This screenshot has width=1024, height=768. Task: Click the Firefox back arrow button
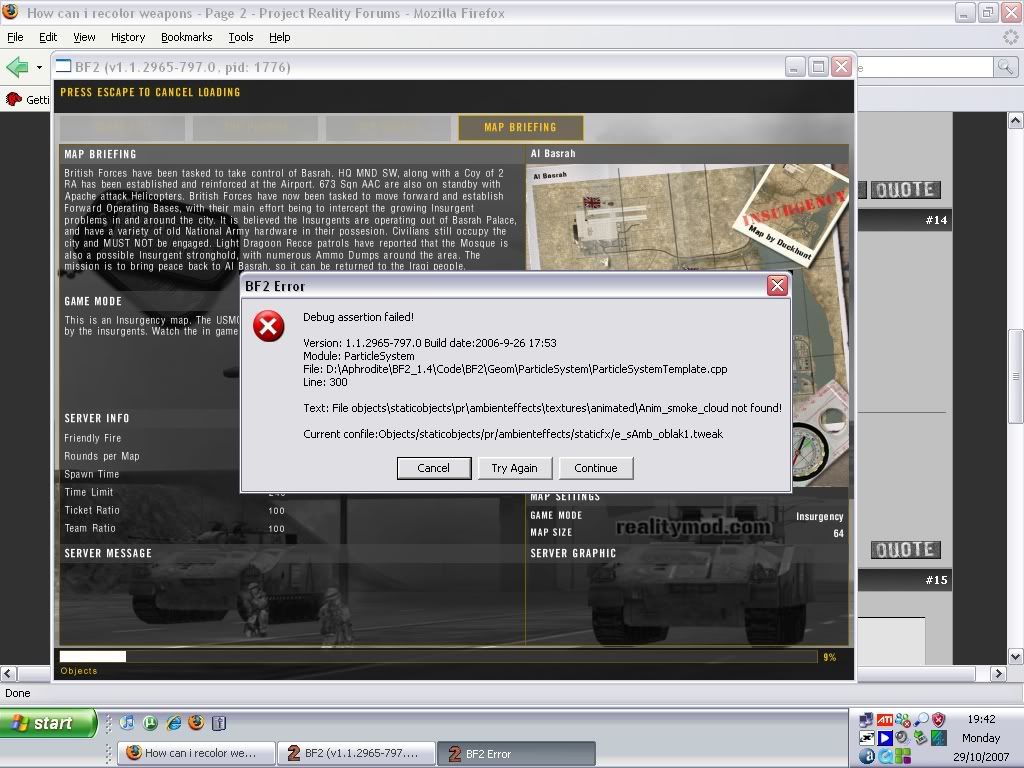pyautogui.click(x=17, y=68)
